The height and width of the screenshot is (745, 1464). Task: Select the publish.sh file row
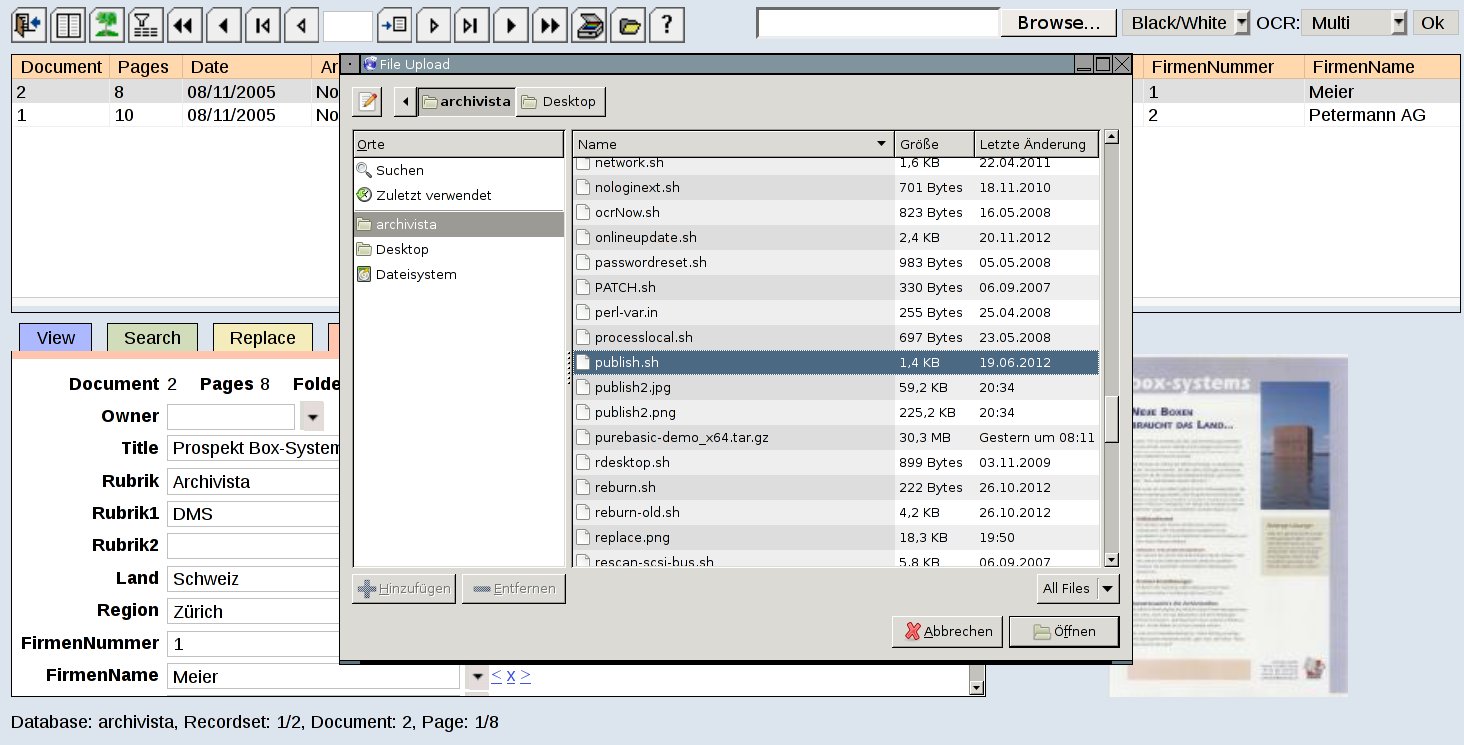pos(836,362)
